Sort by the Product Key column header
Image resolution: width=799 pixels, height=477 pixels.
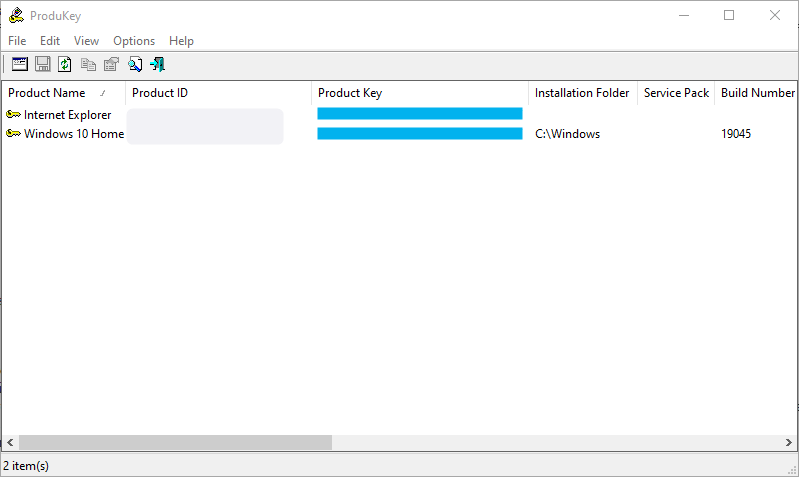[x=350, y=93]
